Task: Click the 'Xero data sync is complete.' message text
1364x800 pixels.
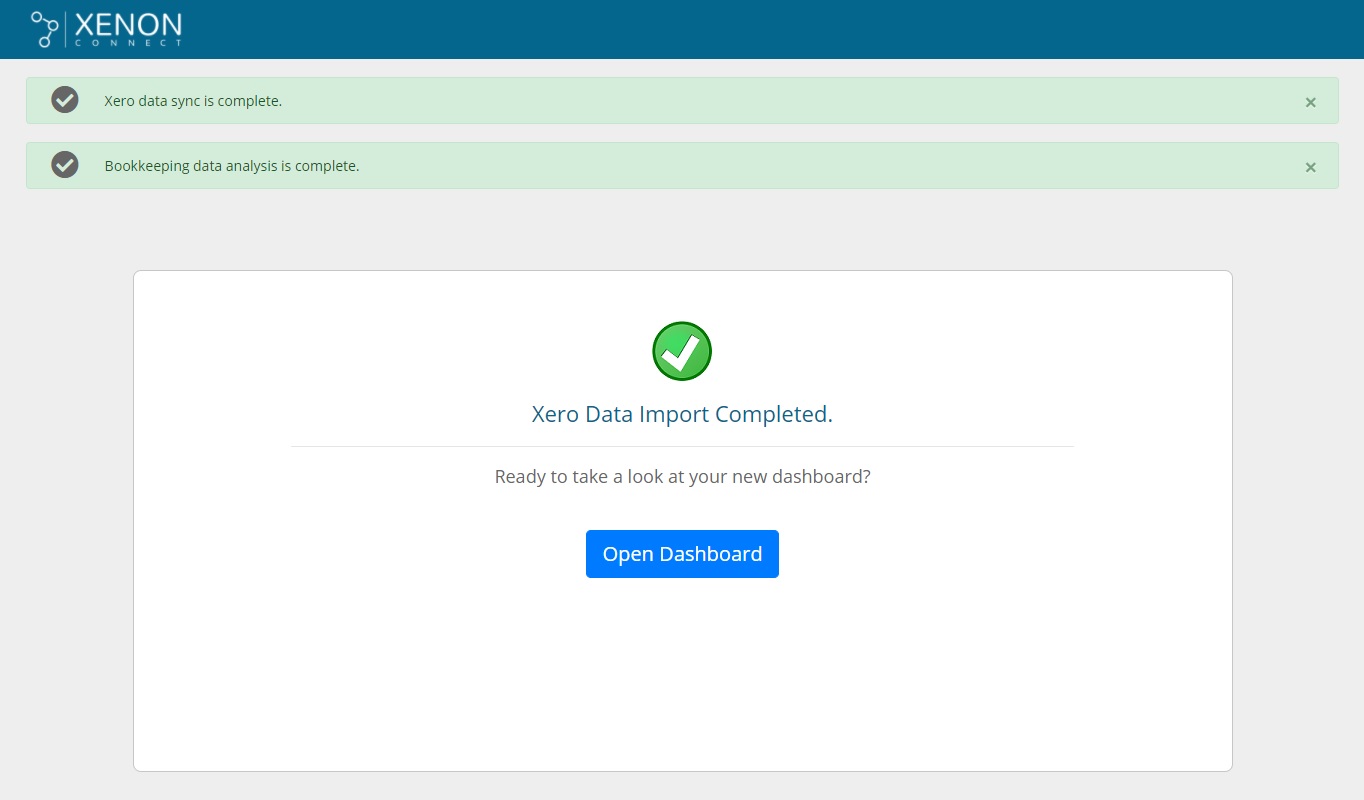Action: point(193,101)
